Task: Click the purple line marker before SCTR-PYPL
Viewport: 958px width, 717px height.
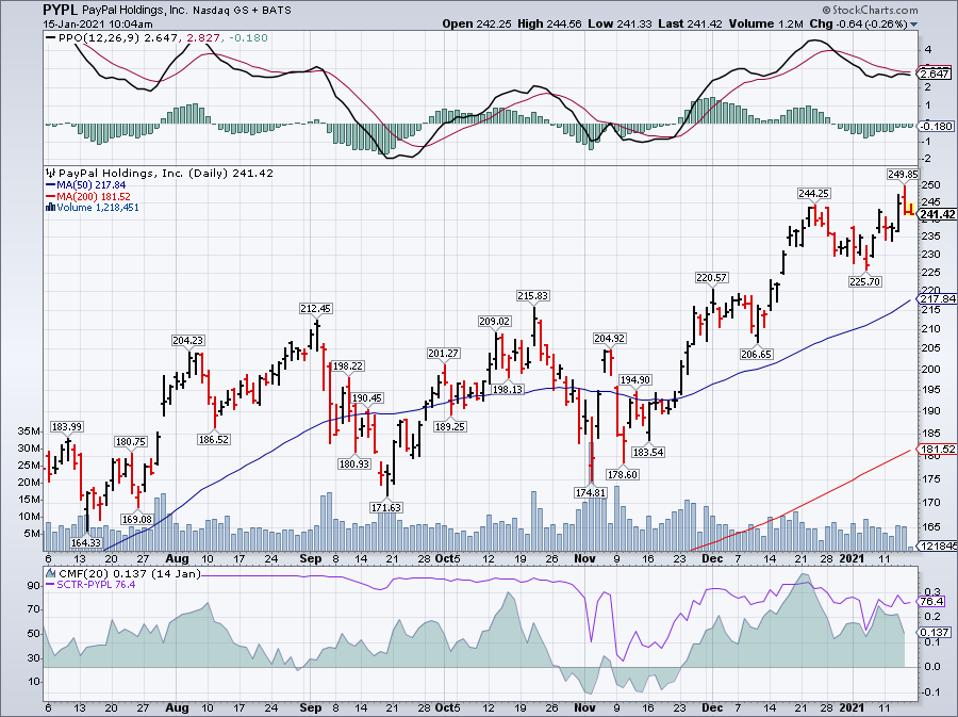Action: click(51, 585)
